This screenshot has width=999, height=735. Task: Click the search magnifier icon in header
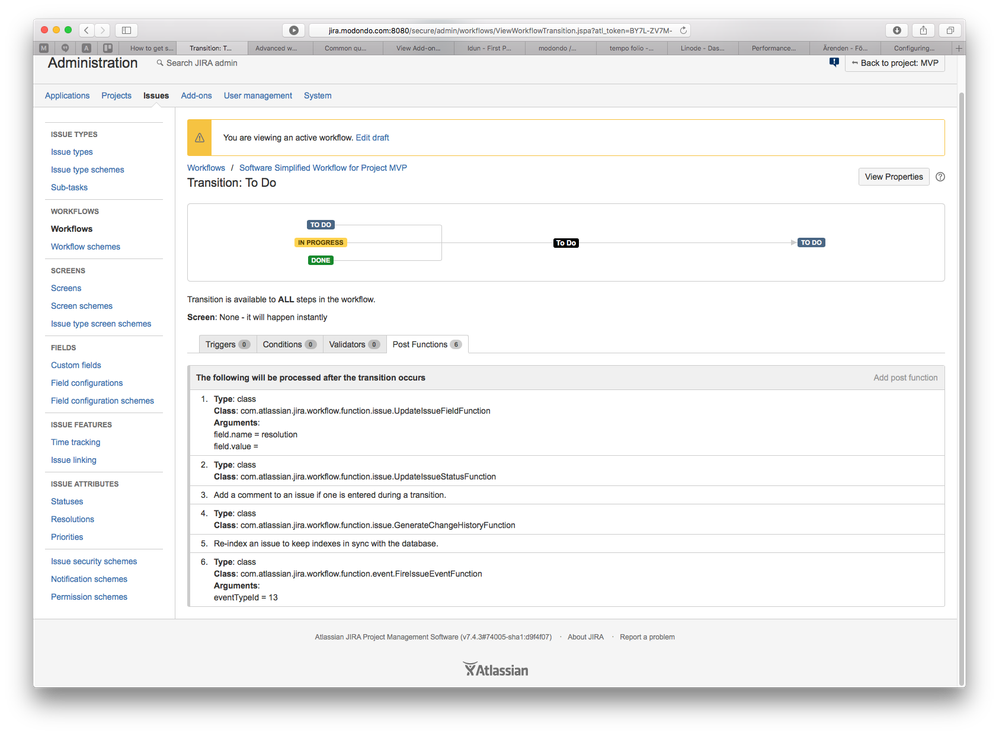coord(160,63)
